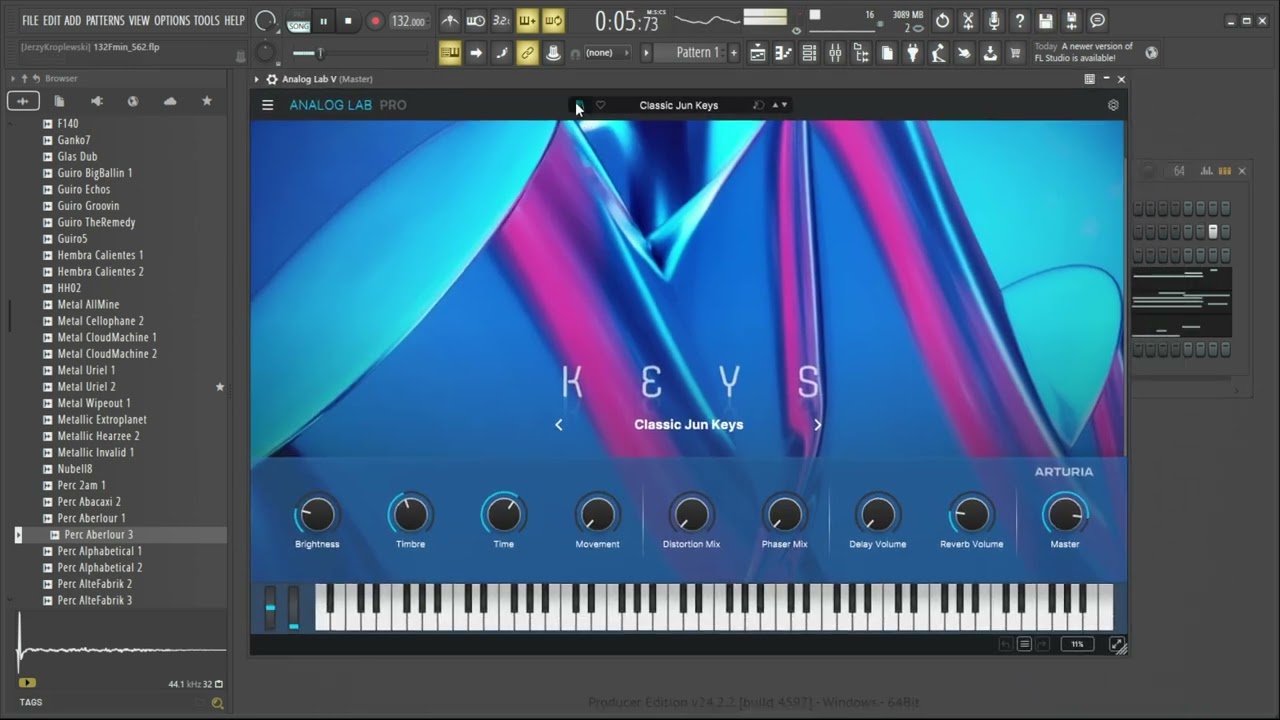
Task: Expand the Analog Lab V plugin options arrow
Action: [257, 79]
